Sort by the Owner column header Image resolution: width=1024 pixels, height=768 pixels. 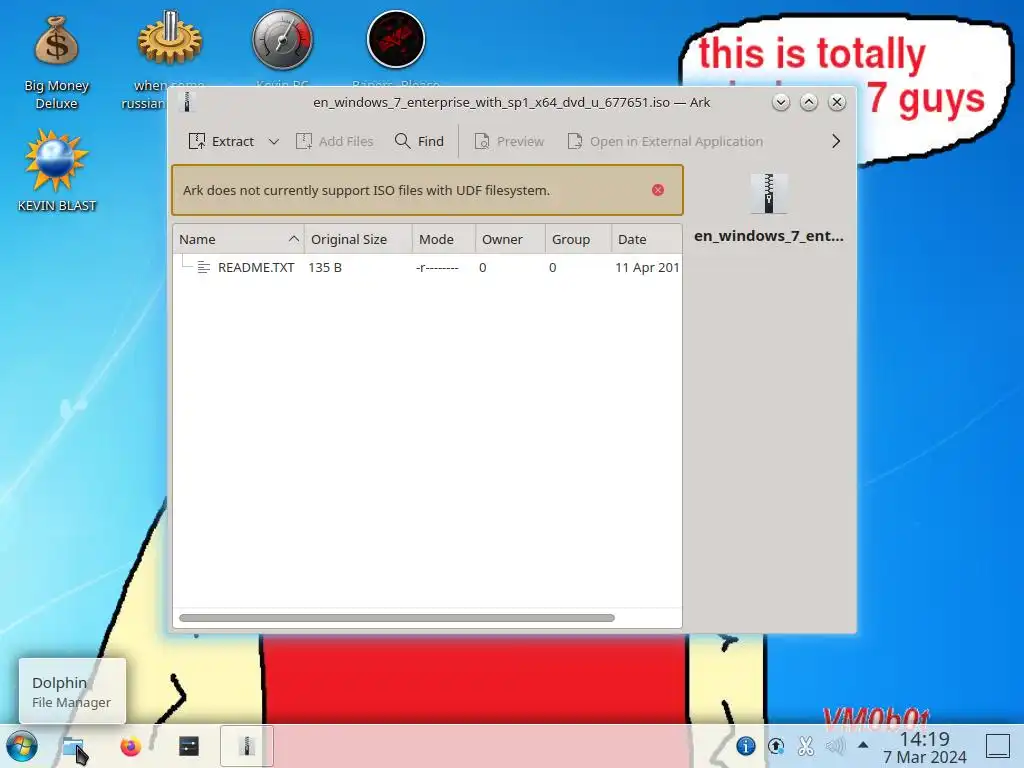pos(510,239)
